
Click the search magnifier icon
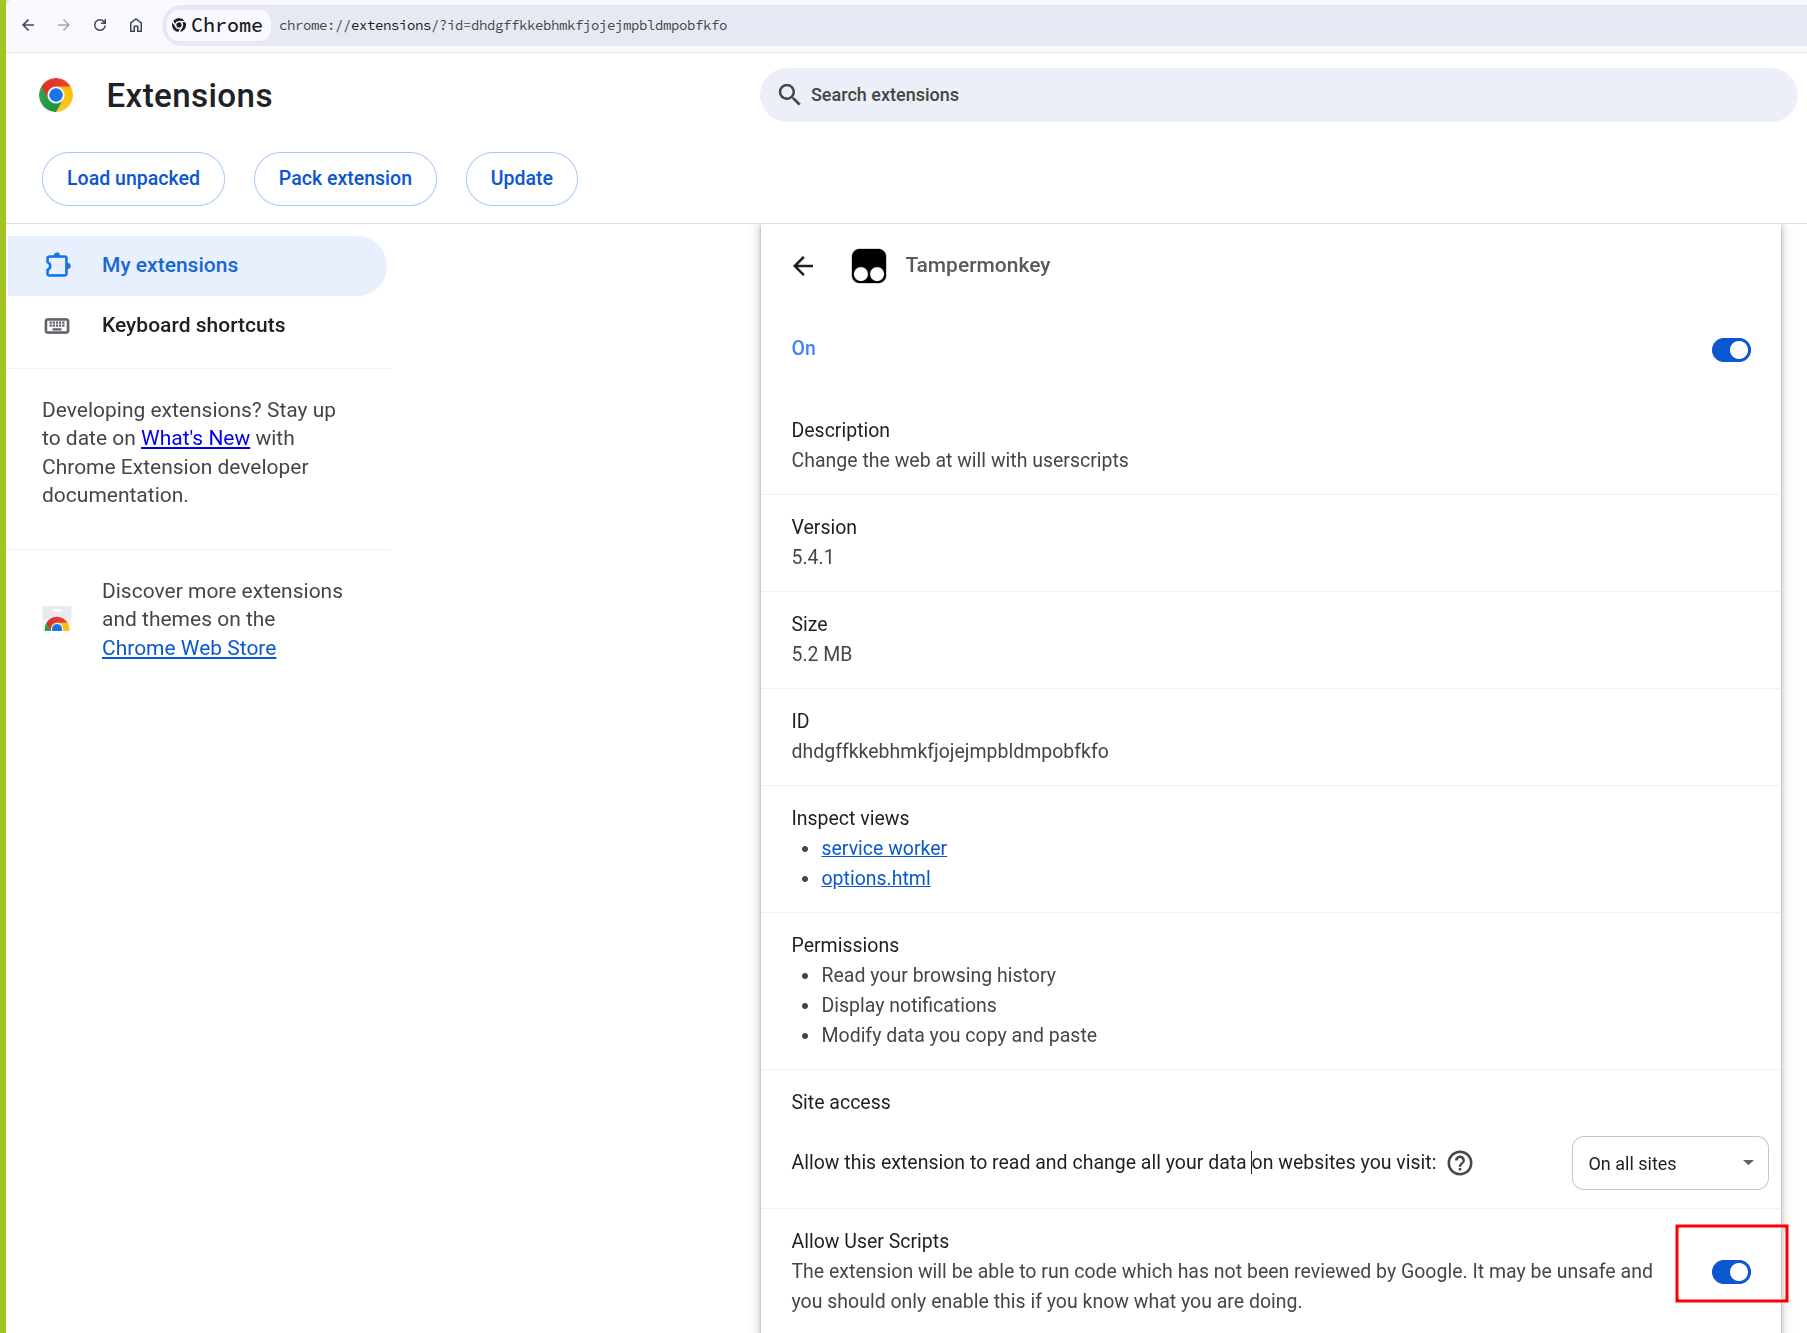pos(789,95)
